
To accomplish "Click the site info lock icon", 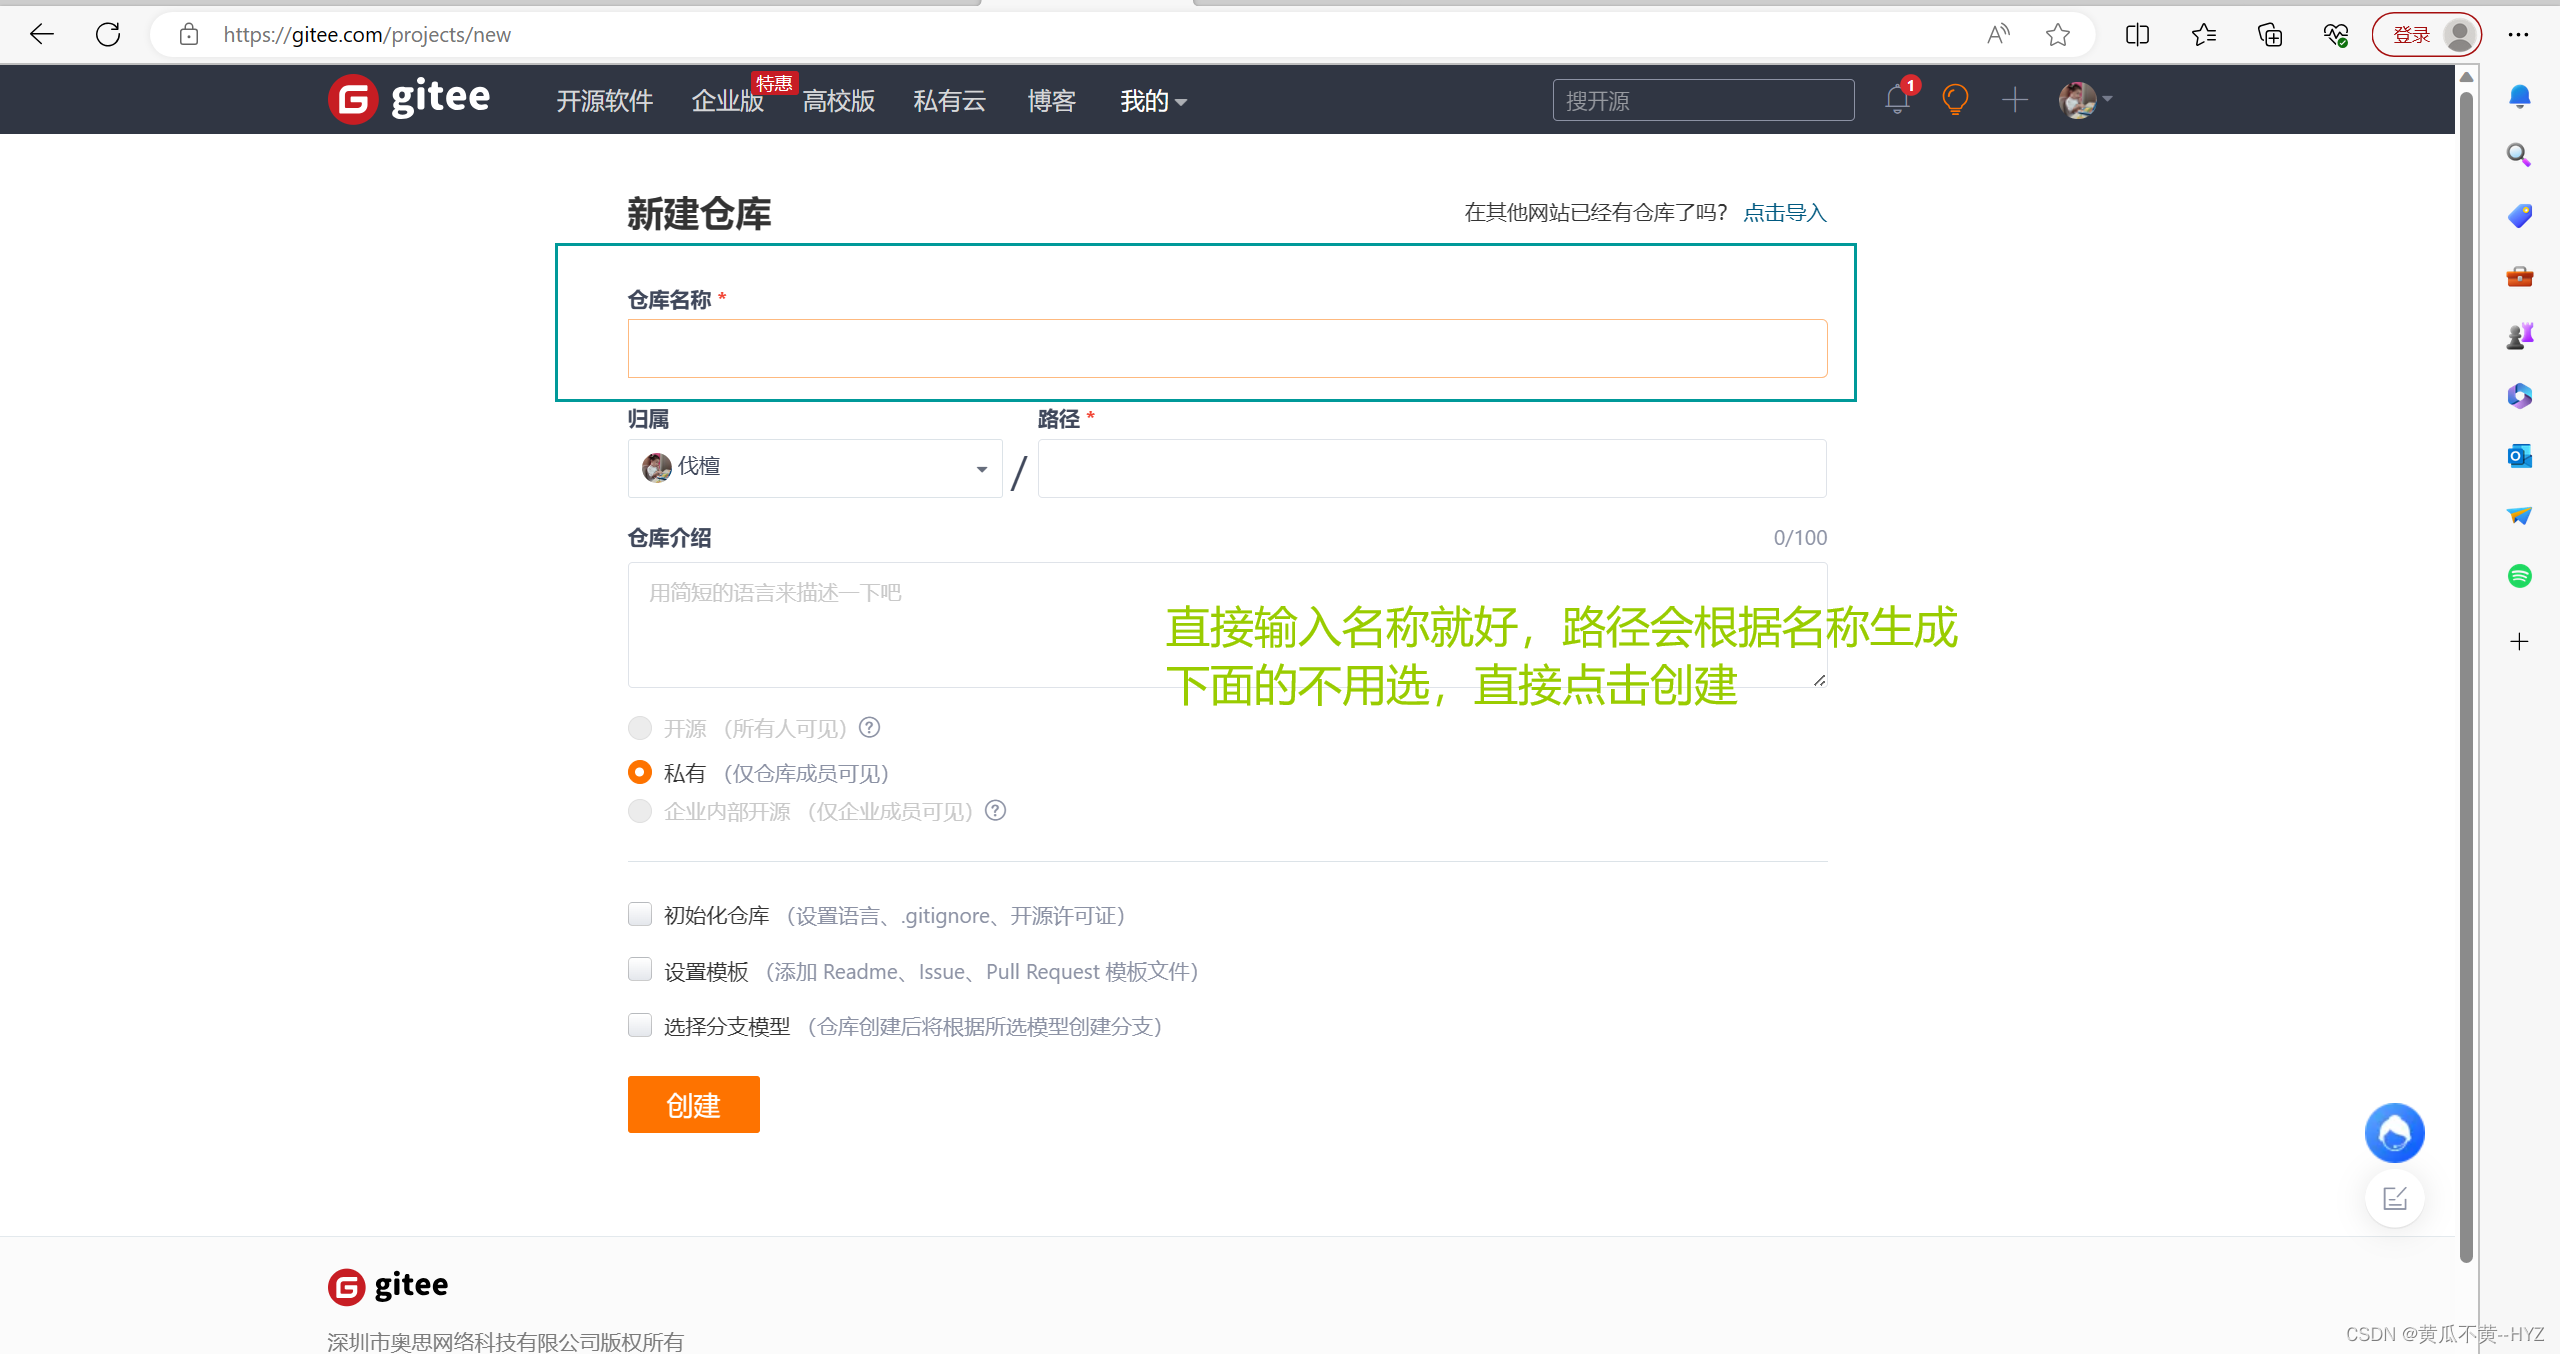I will [x=189, y=35].
